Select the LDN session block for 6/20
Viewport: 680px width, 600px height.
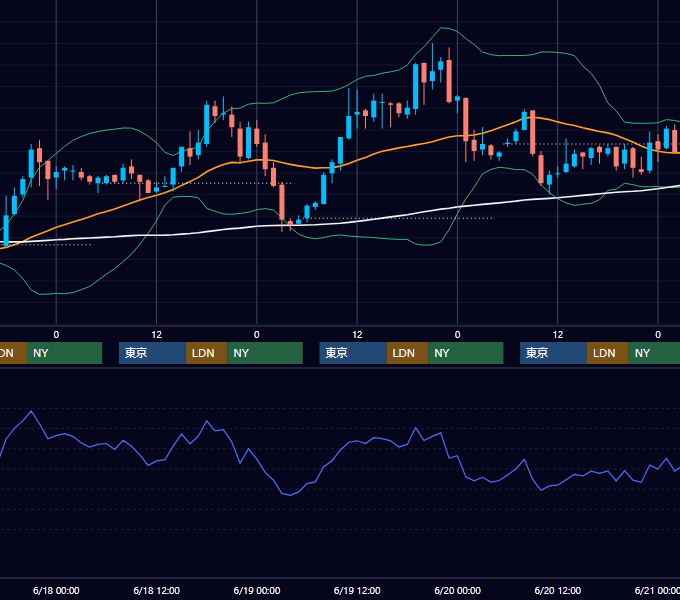pos(608,353)
